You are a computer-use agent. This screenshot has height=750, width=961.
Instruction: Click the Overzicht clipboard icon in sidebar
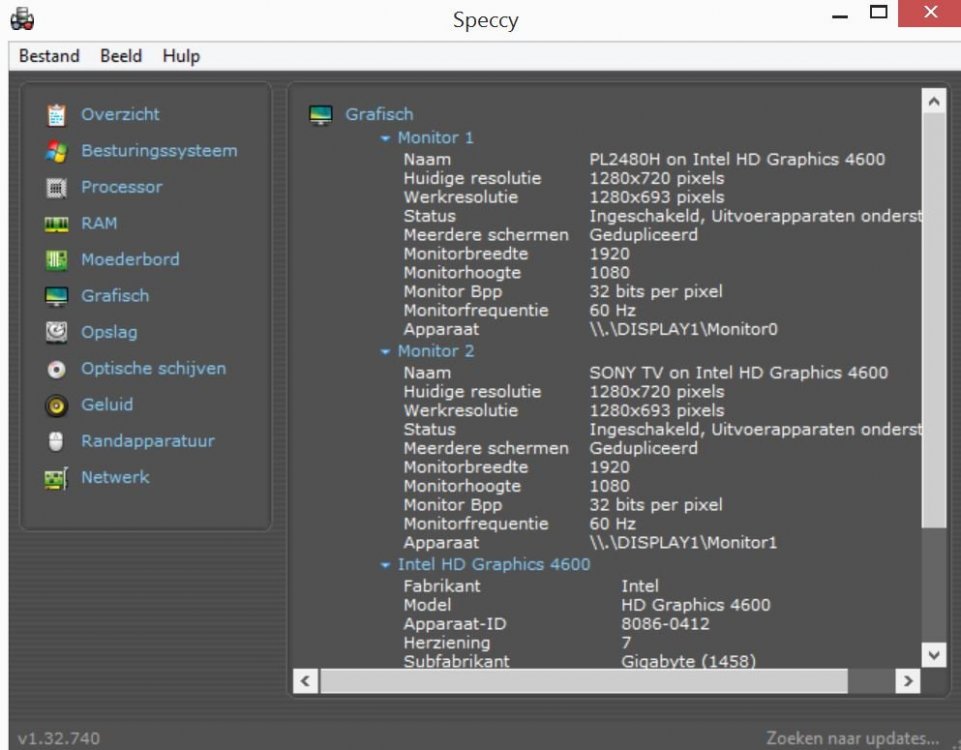(57, 115)
